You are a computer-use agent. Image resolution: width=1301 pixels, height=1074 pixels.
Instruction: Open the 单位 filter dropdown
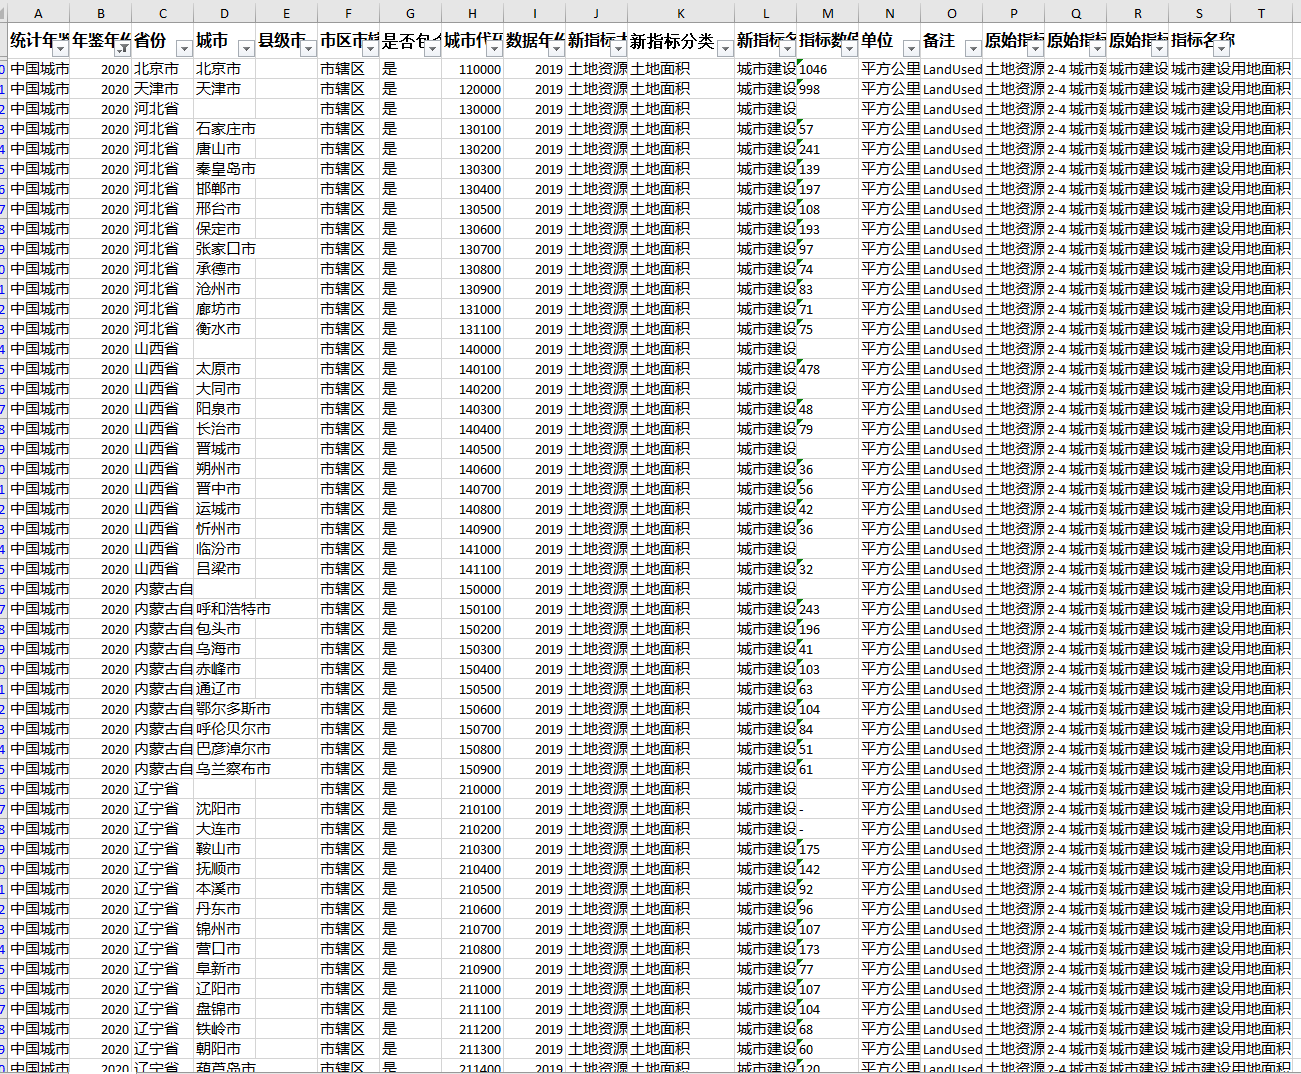click(x=911, y=49)
